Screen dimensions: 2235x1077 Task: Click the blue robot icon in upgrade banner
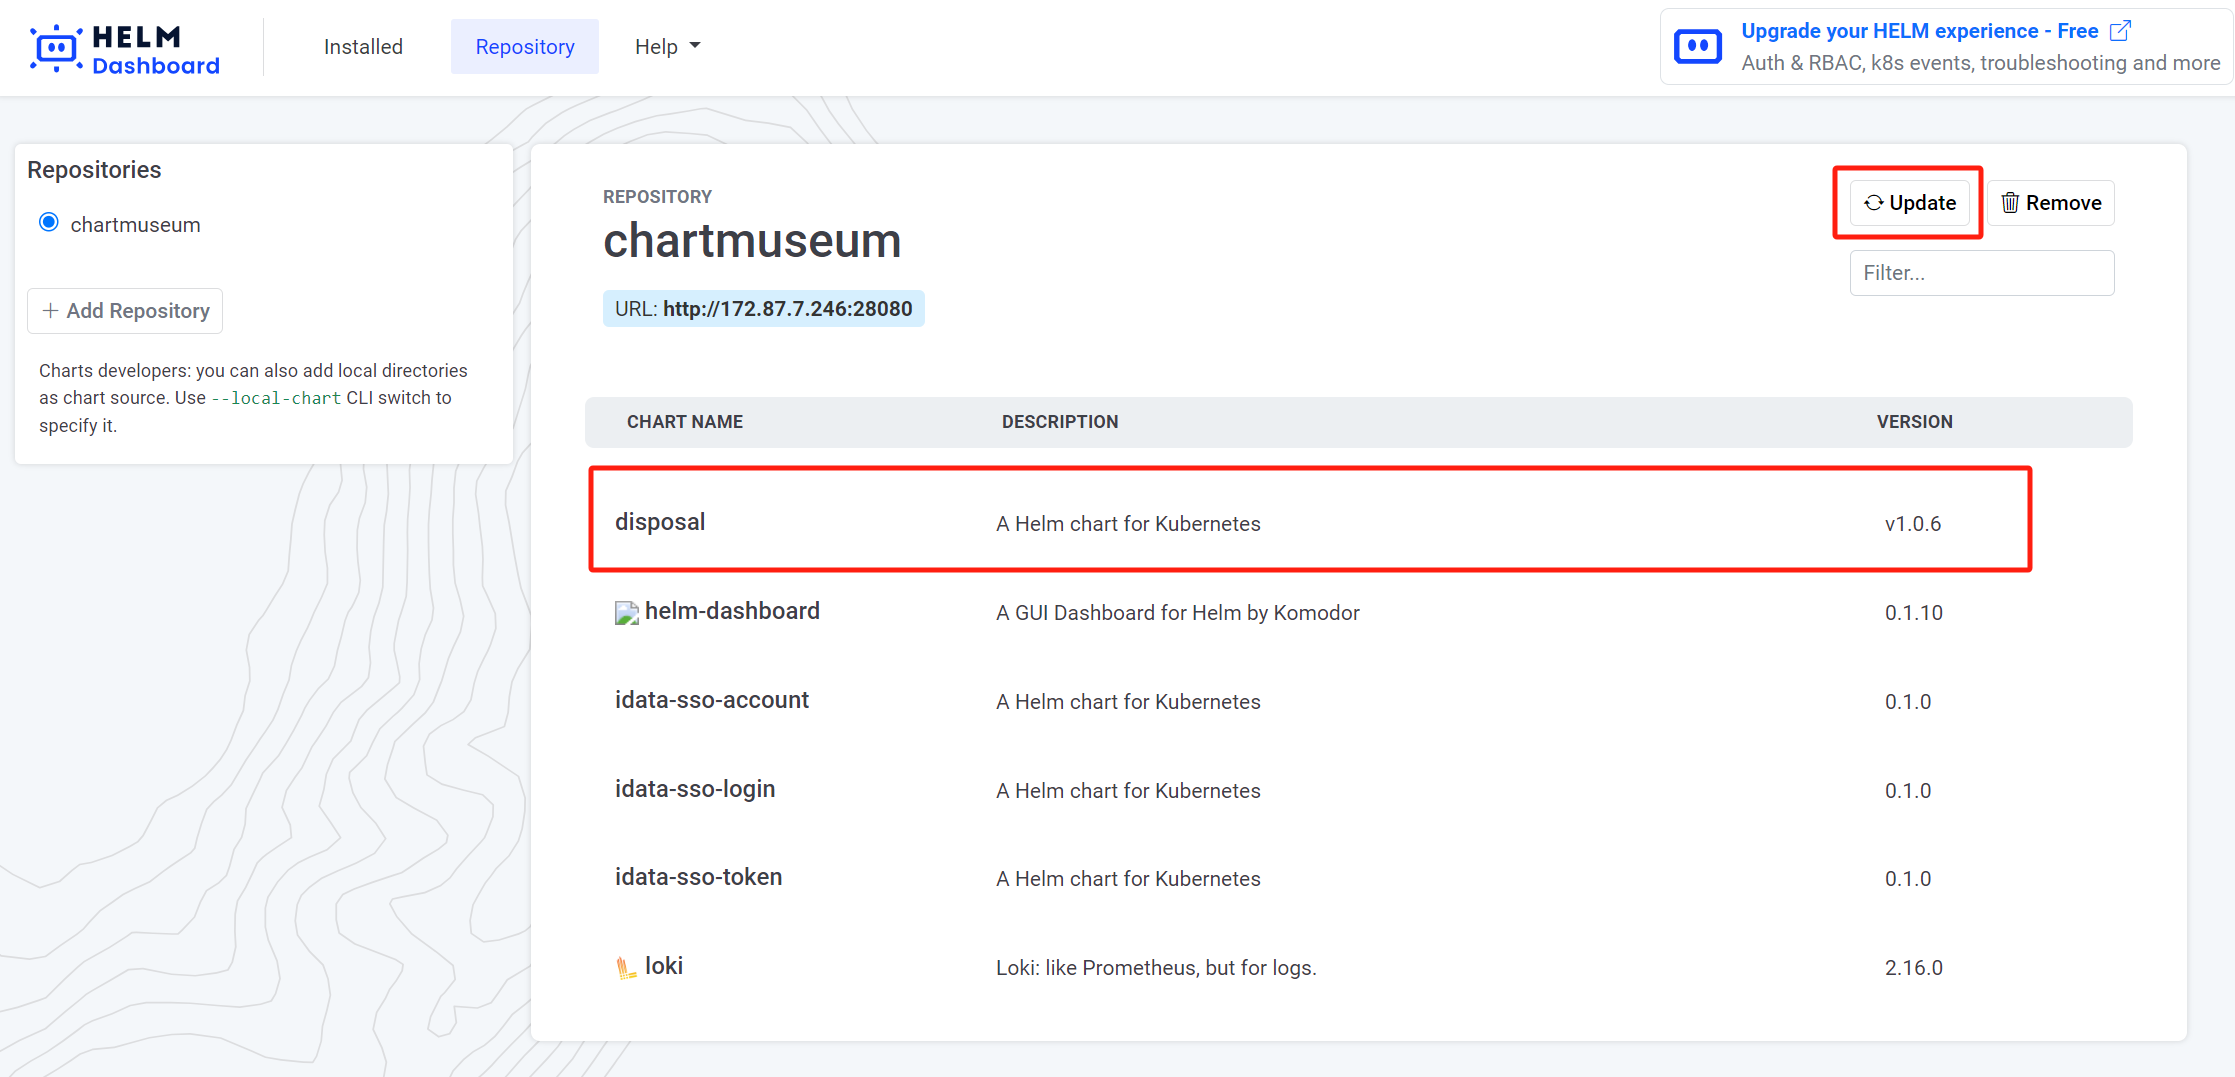coord(1697,45)
